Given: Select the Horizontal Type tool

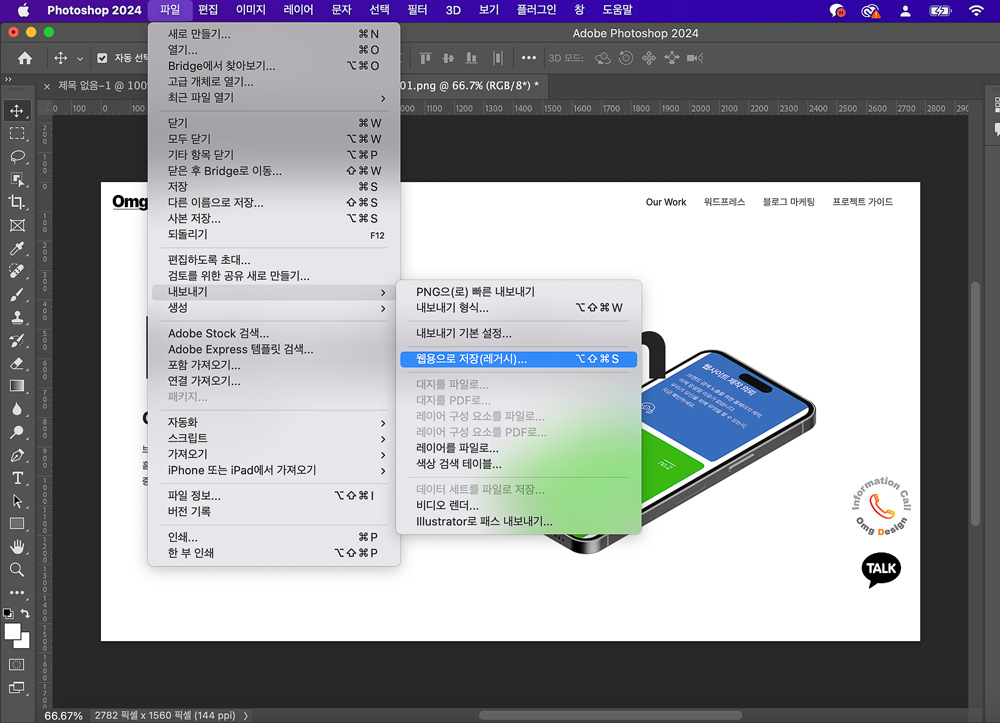Looking at the screenshot, I should (17, 478).
